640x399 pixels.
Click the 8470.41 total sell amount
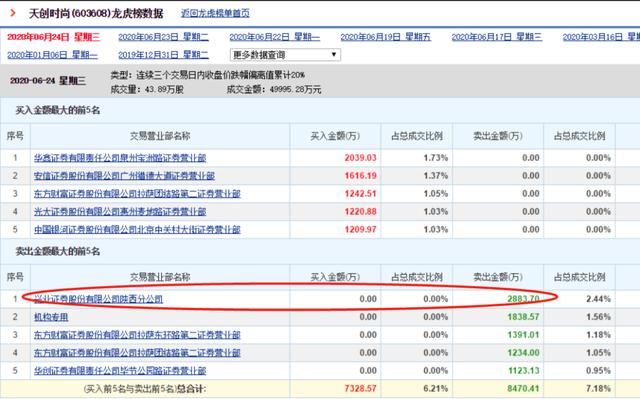tap(523, 389)
